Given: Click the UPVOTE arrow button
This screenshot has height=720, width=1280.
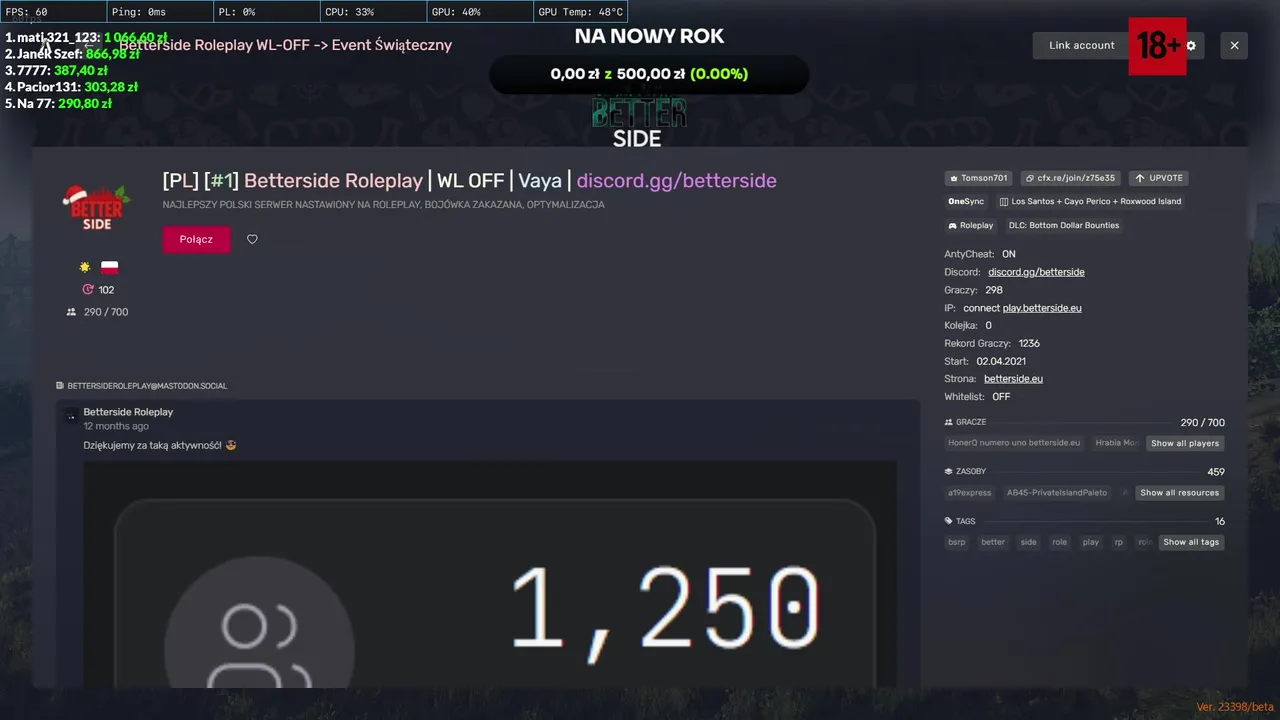Looking at the screenshot, I should click(1159, 178).
